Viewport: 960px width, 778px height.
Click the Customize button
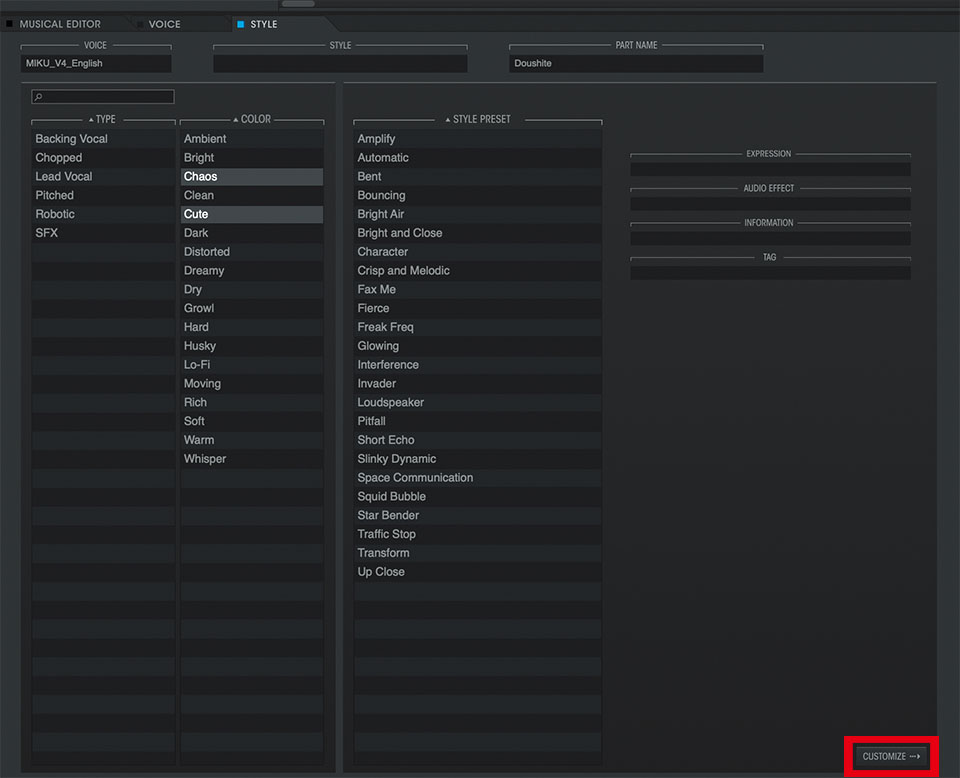pos(891,757)
